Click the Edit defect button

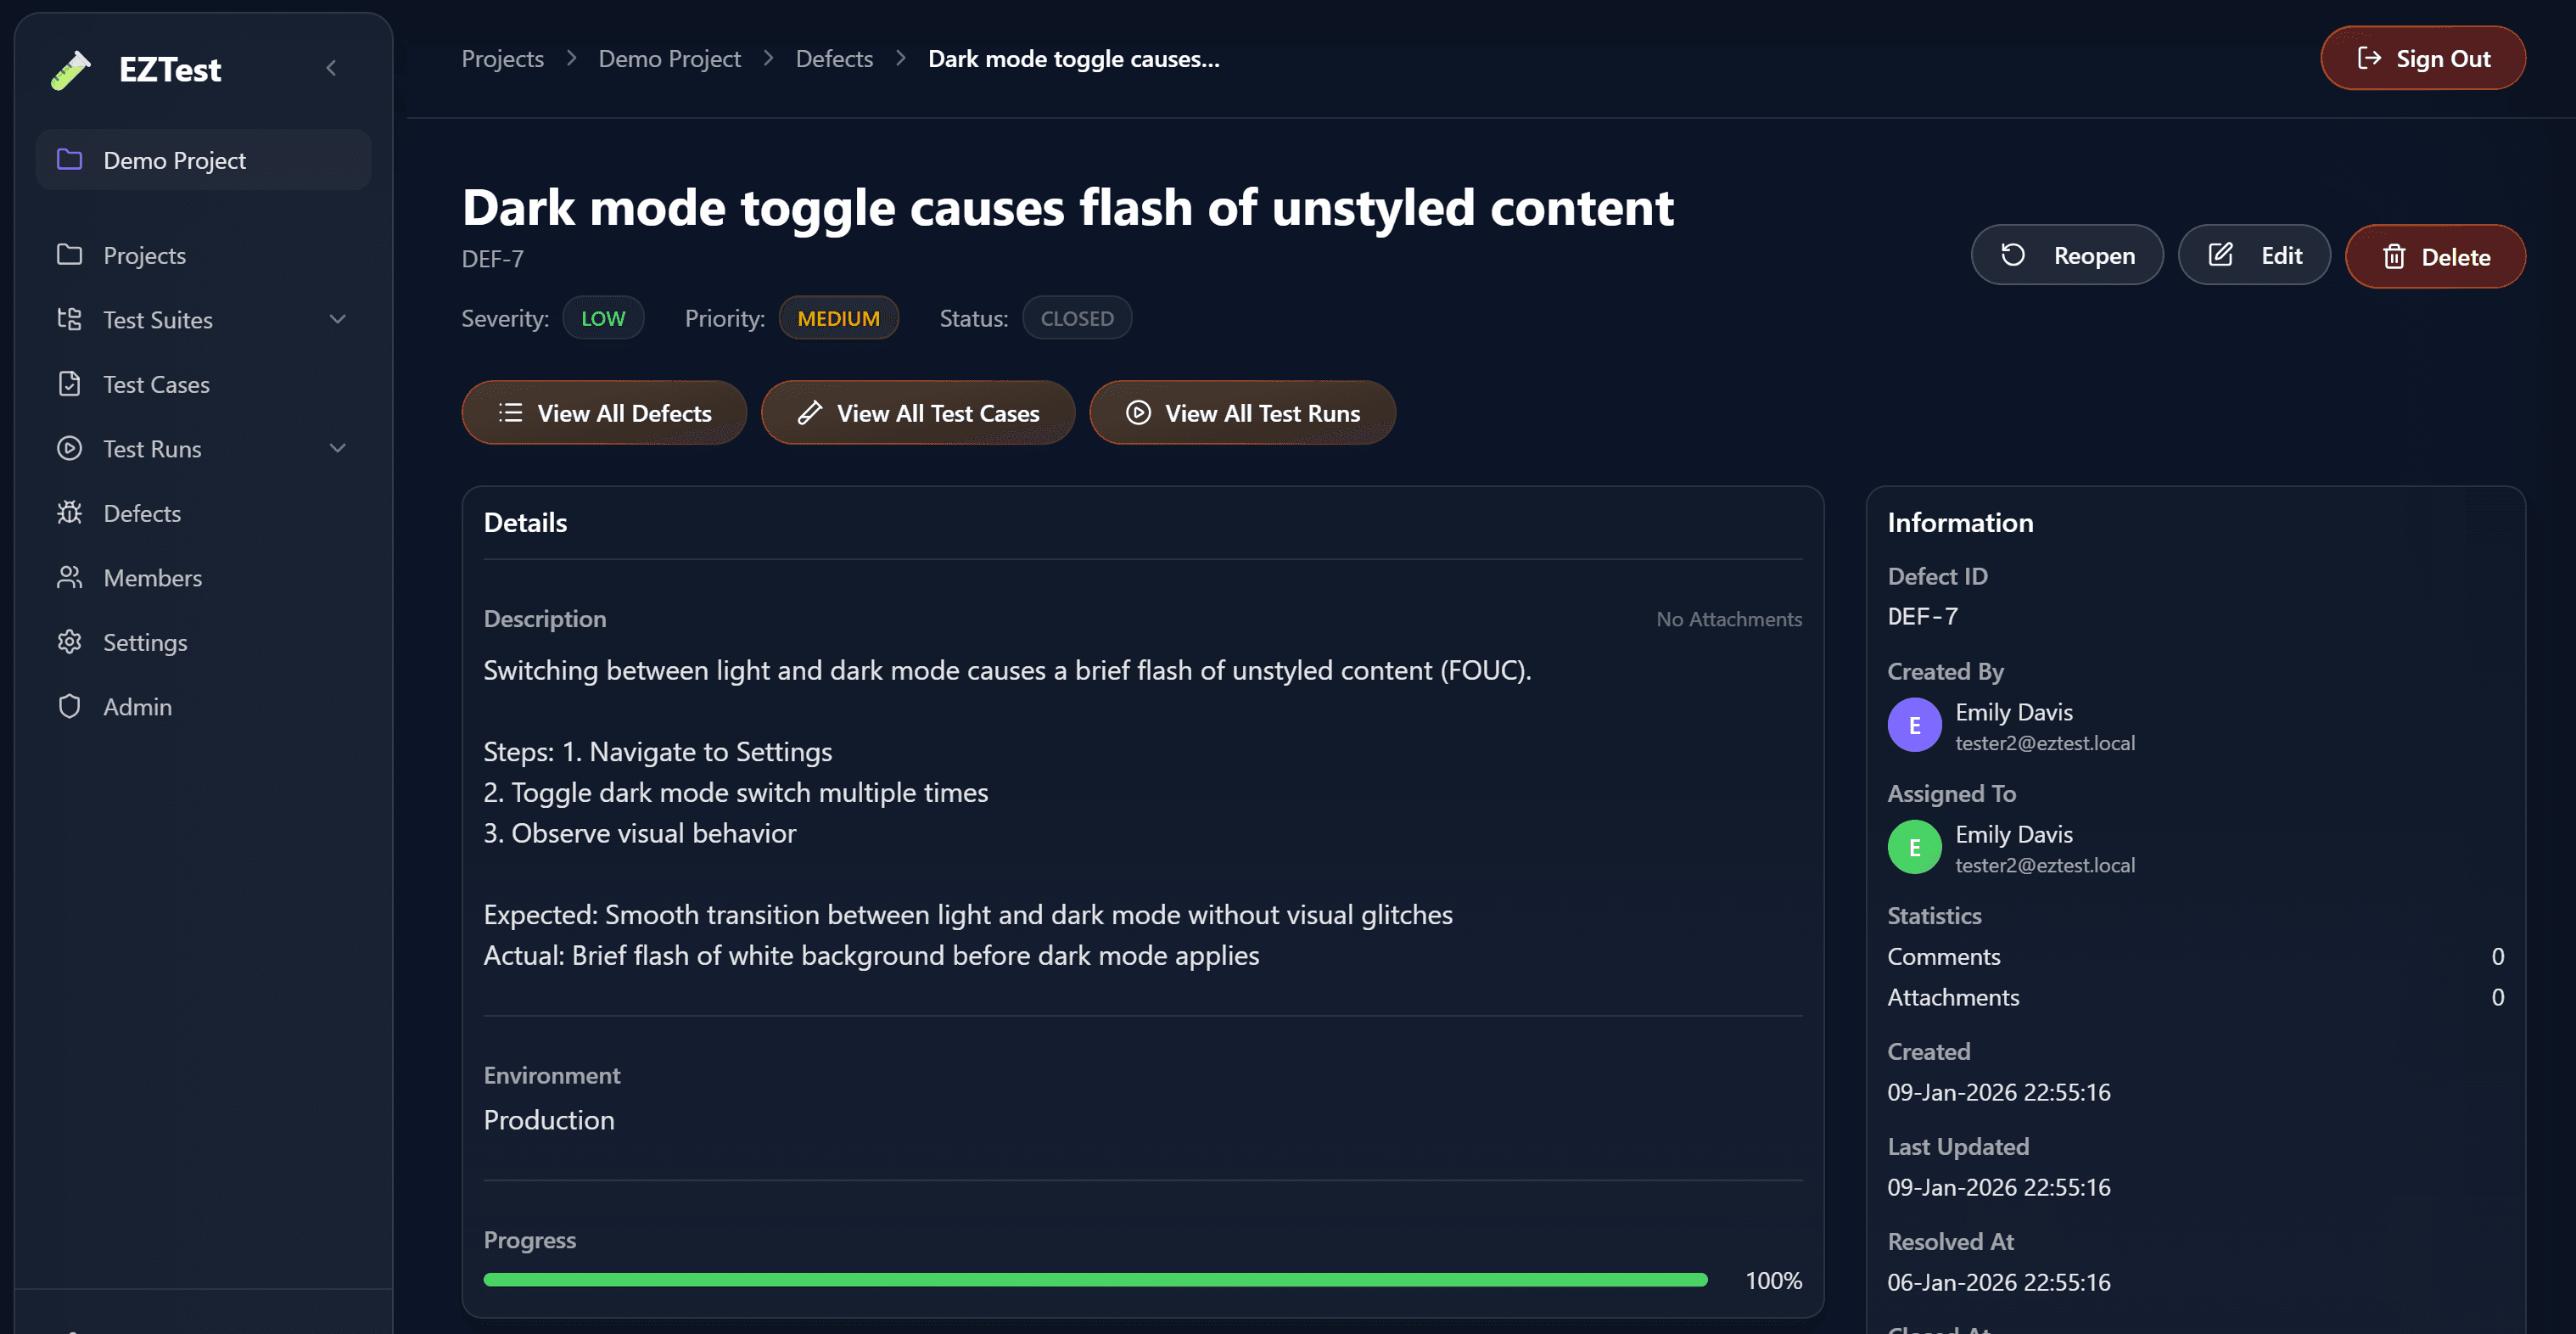coord(2254,256)
